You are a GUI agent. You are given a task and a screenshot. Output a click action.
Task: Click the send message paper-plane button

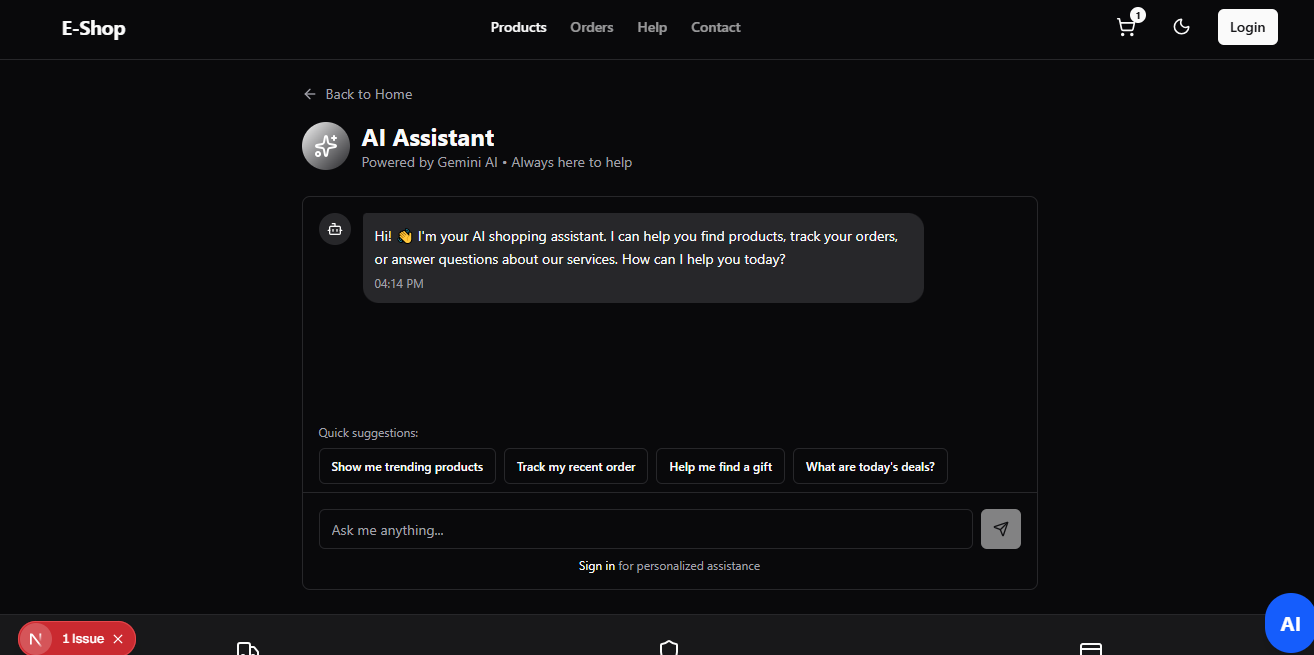tap(1001, 529)
